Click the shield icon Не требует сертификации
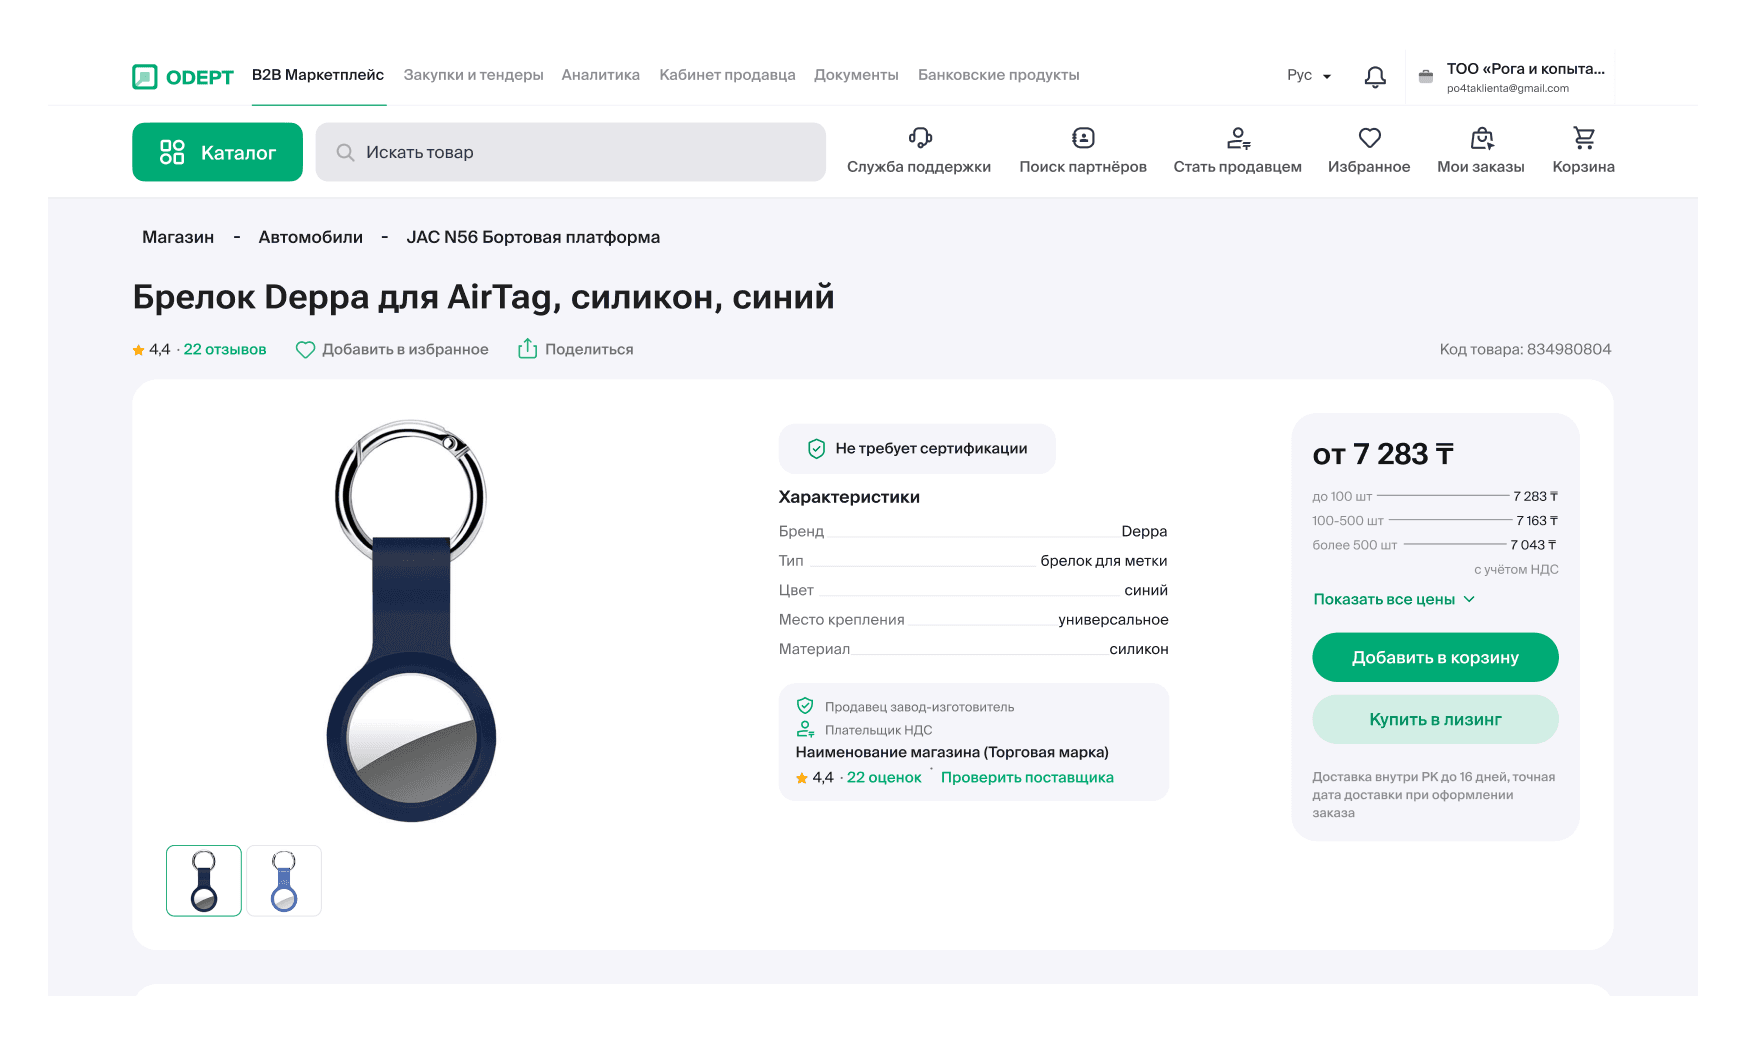The width and height of the screenshot is (1746, 1044). coord(816,448)
